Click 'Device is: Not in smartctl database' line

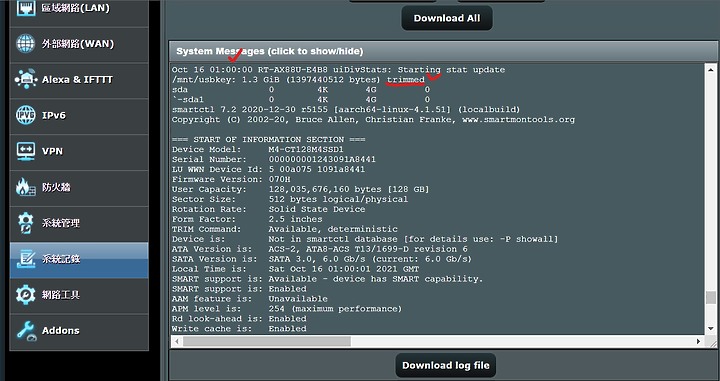click(x=365, y=239)
